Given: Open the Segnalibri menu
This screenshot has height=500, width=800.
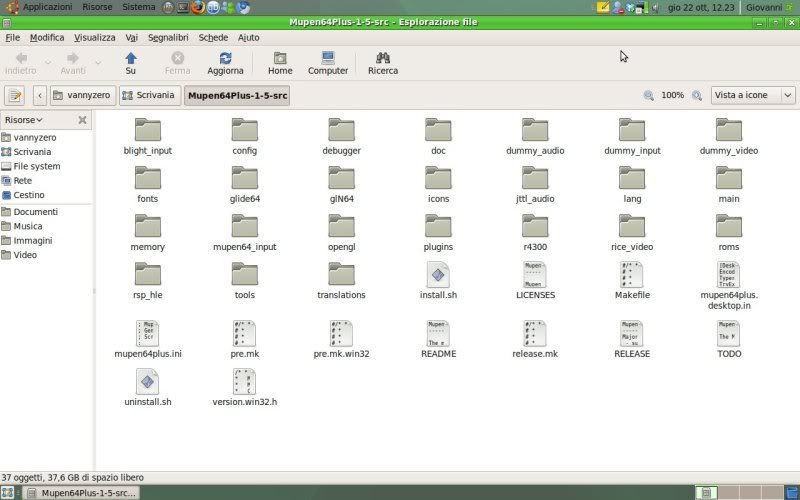Looking at the screenshot, I should 168,37.
